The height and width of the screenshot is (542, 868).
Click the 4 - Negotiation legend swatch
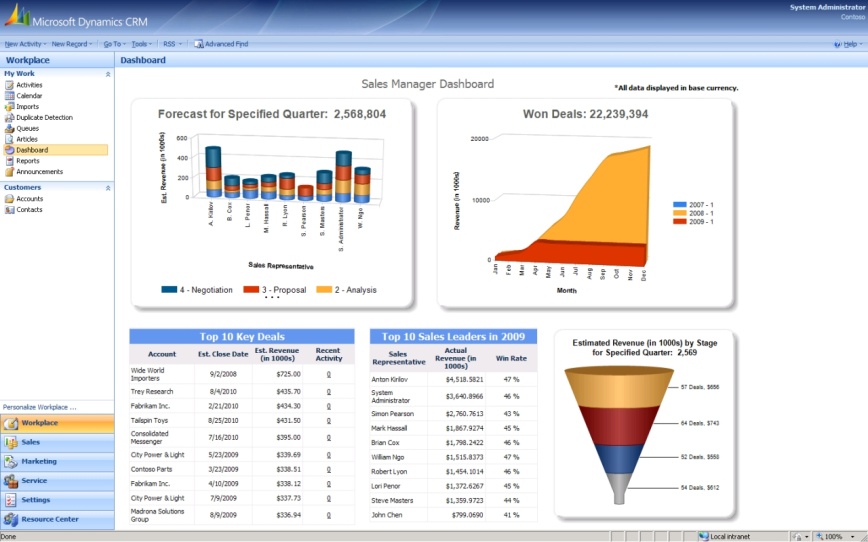pos(169,290)
